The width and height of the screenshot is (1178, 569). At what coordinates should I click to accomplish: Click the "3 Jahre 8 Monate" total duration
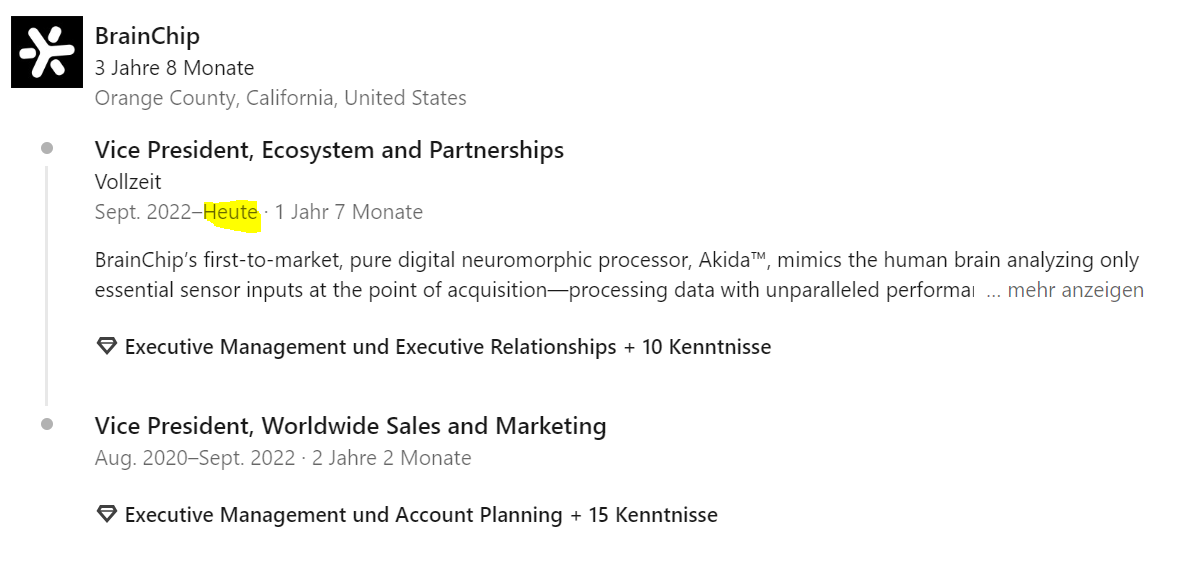pyautogui.click(x=174, y=68)
